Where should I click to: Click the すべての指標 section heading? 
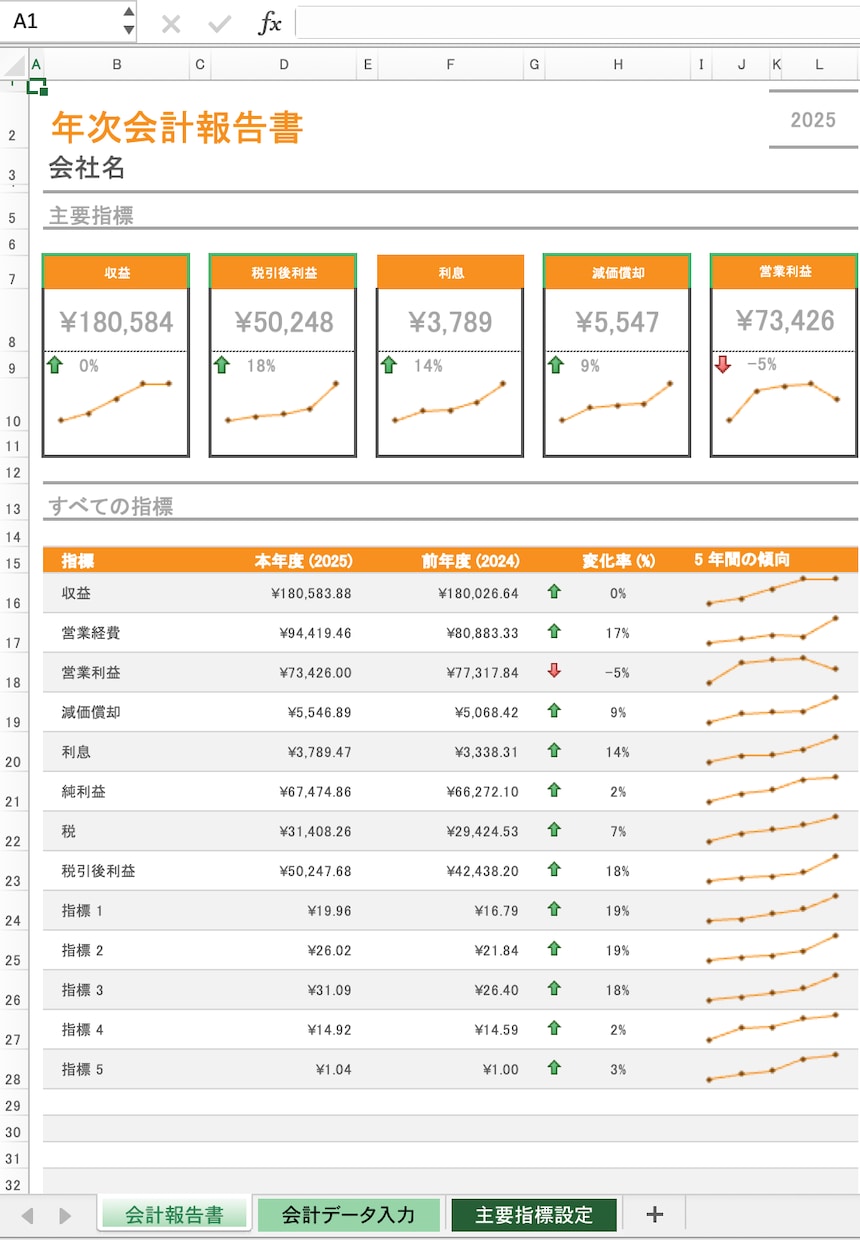click(x=110, y=507)
